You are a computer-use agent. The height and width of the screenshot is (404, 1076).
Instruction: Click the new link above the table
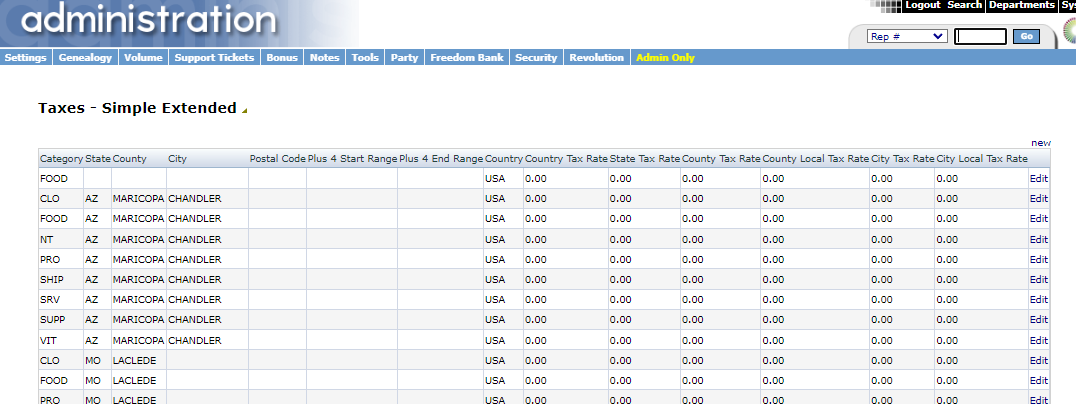pos(1040,143)
